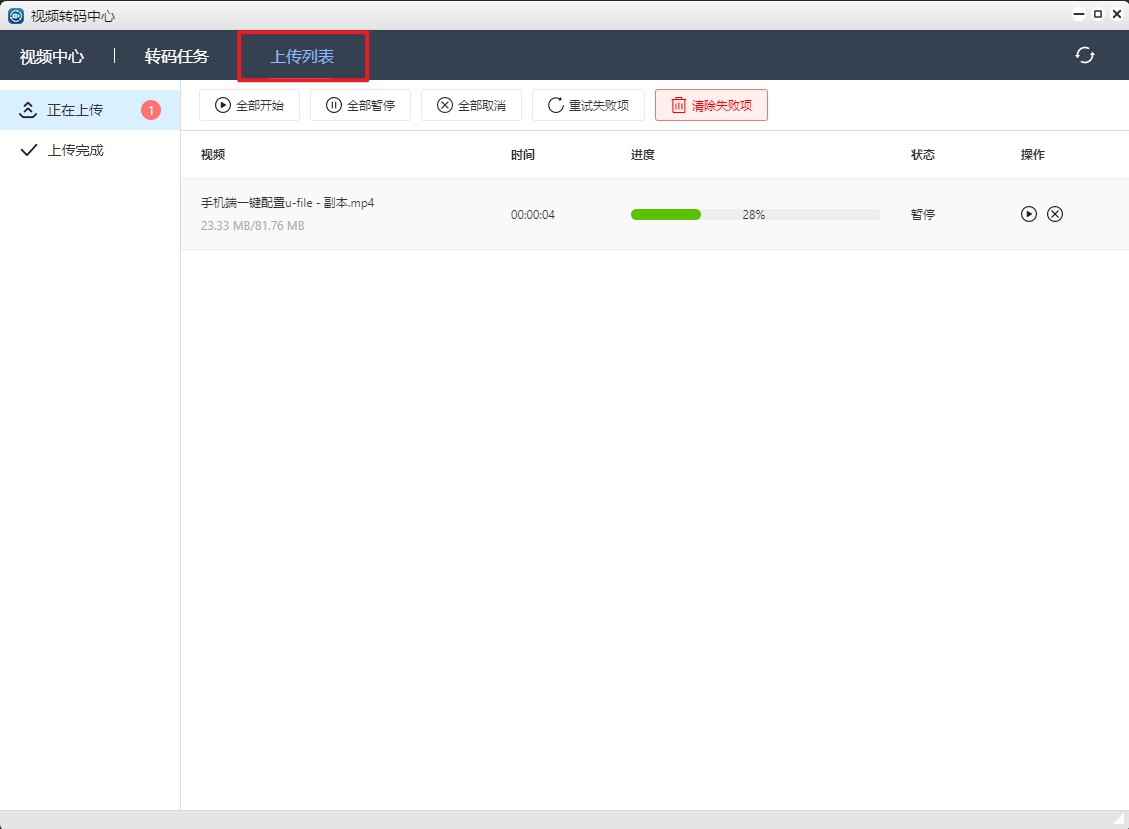Open the 上传完成 section in sidebar

pos(75,150)
